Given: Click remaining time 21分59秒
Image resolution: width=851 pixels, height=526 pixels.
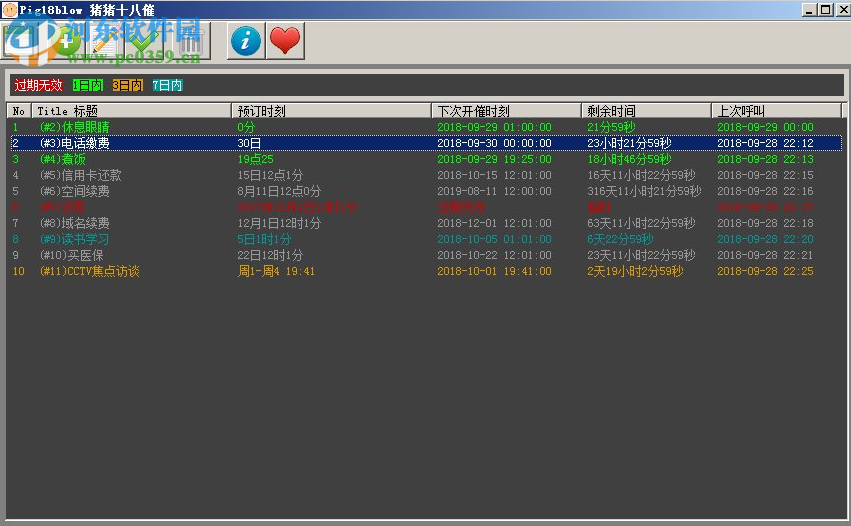Looking at the screenshot, I should (611, 127).
